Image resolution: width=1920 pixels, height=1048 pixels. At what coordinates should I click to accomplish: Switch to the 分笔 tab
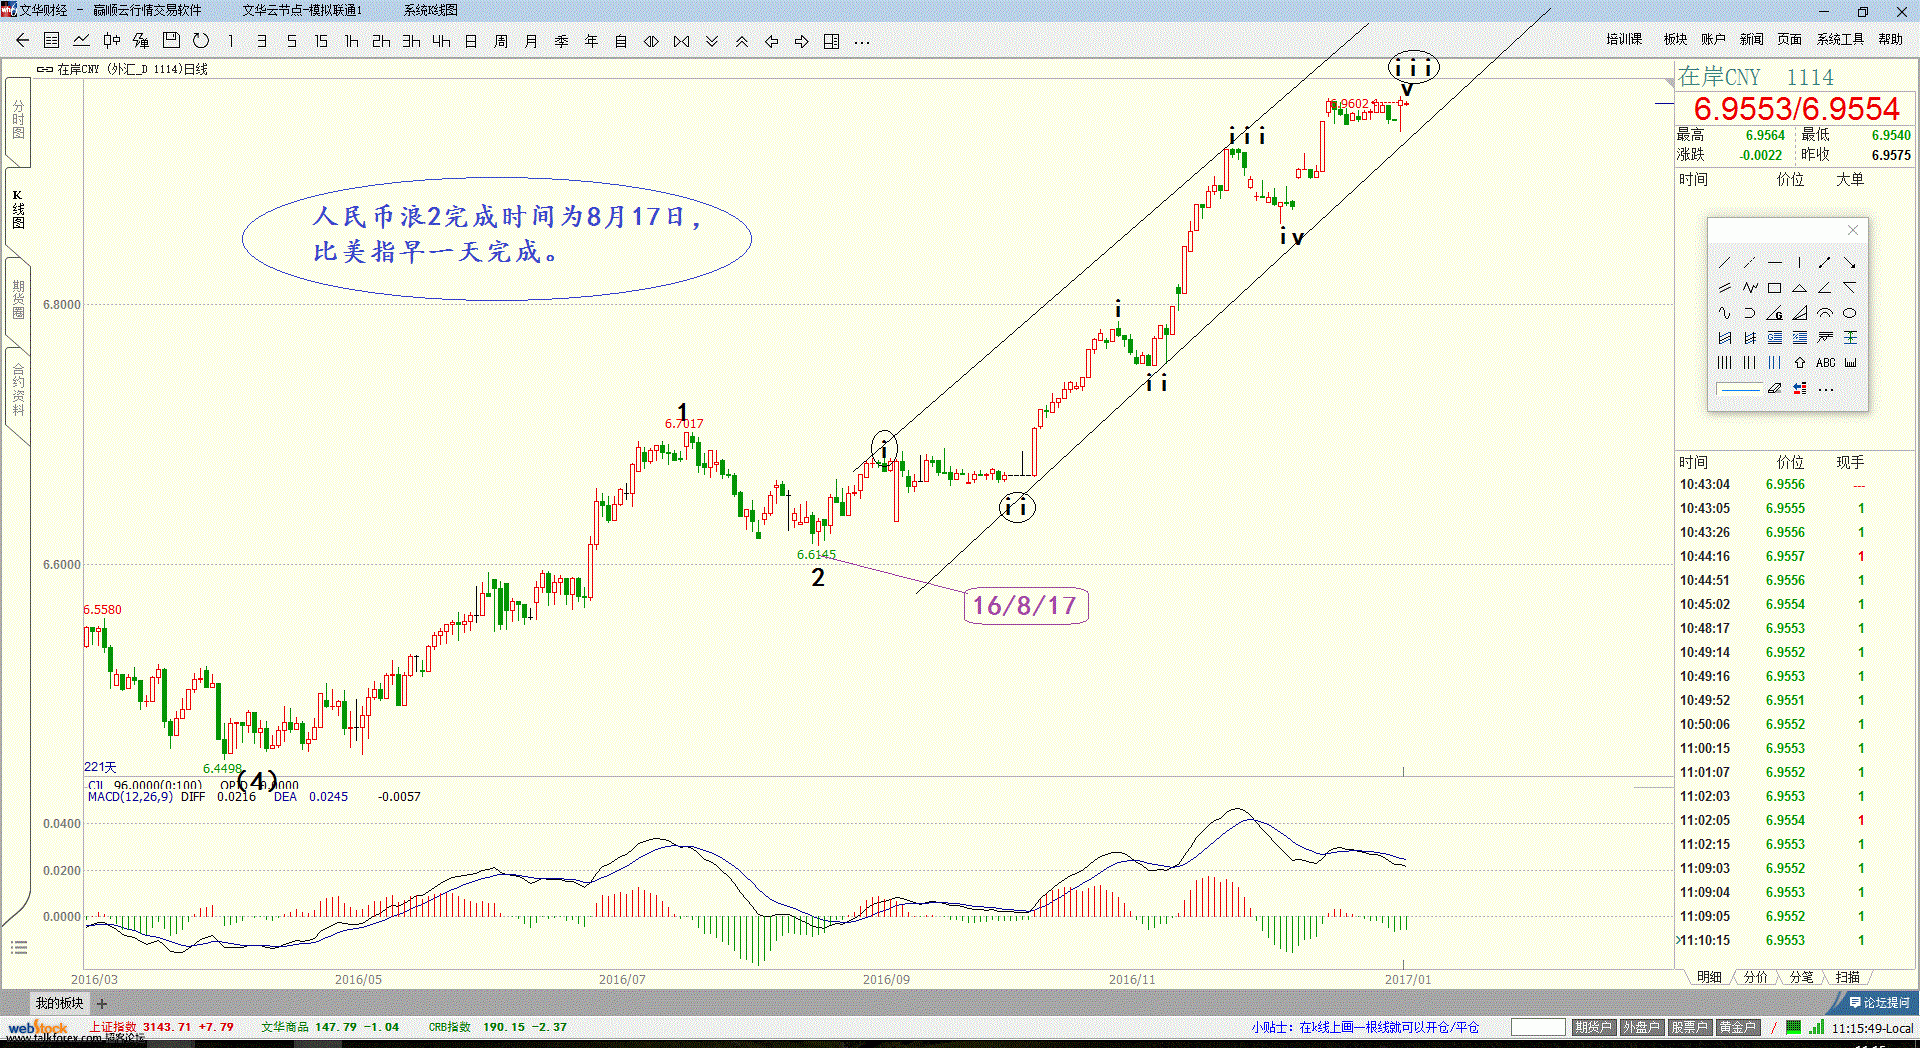coord(1801,977)
